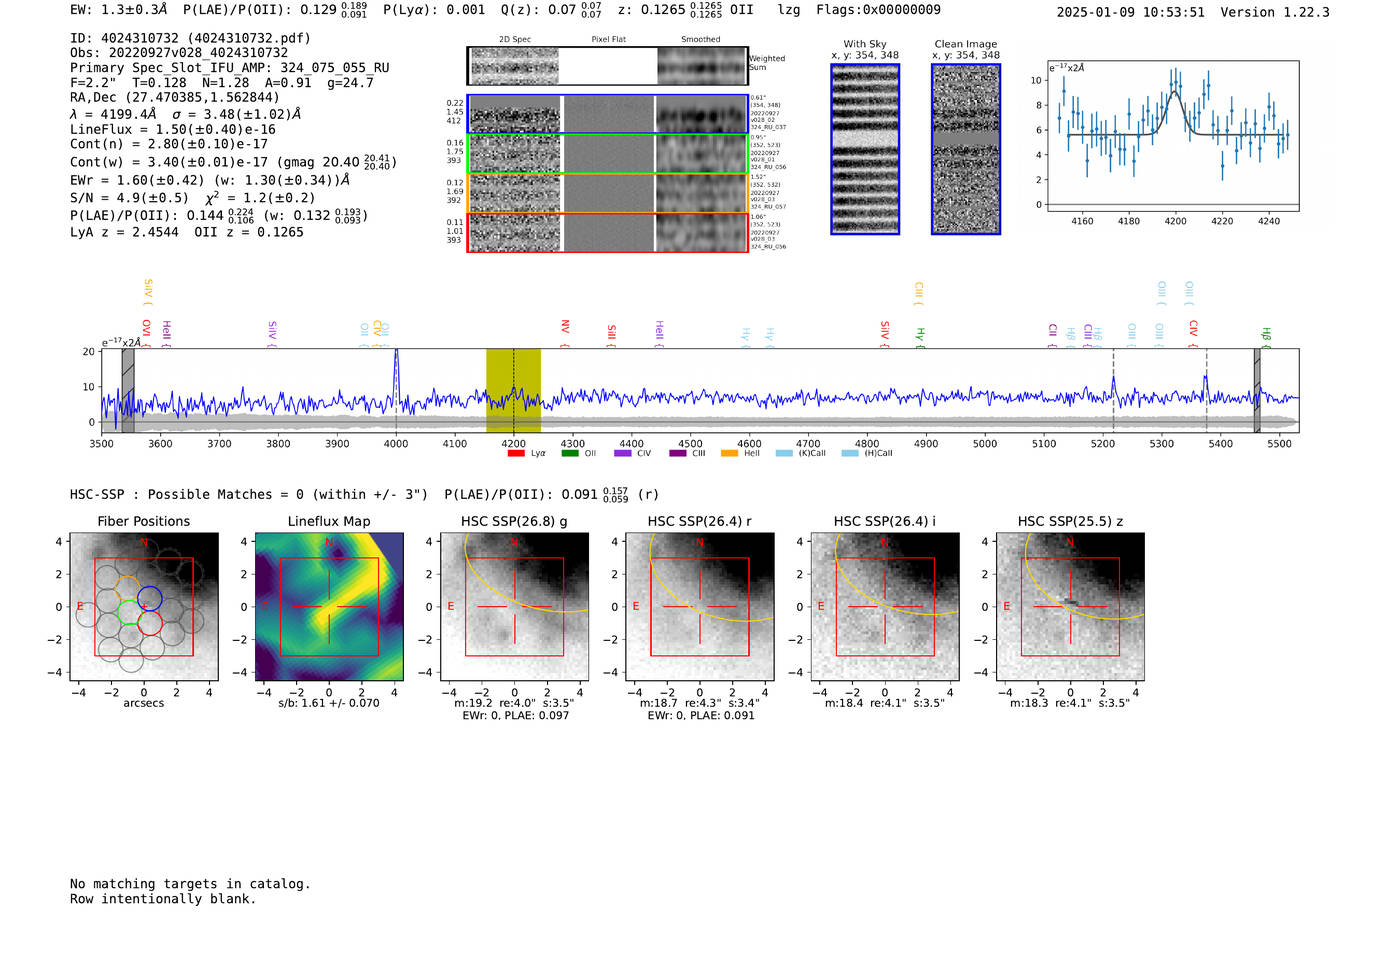Image resolution: width=1400 pixels, height=953 pixels.
Task: Click the green fiber circle in Fiber Positions
Action: click(x=129, y=612)
